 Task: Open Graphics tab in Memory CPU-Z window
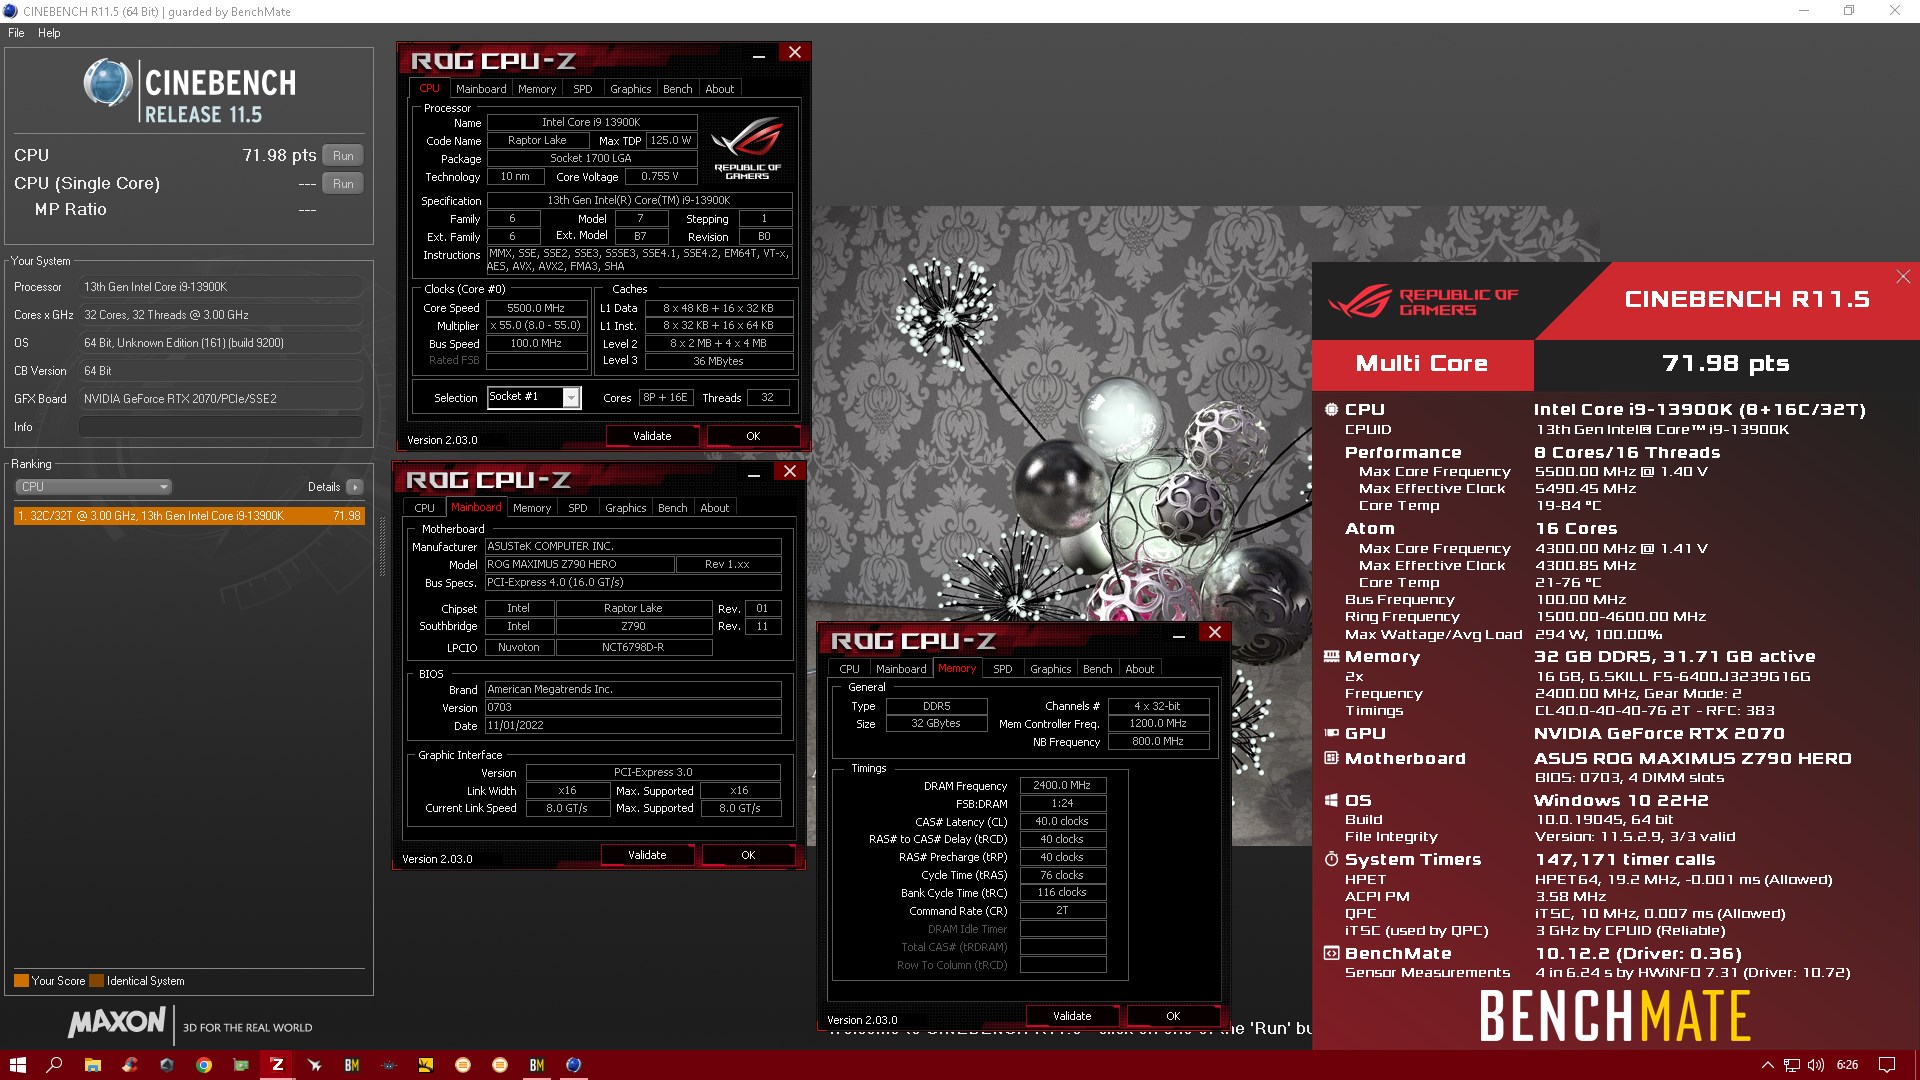coord(1051,669)
